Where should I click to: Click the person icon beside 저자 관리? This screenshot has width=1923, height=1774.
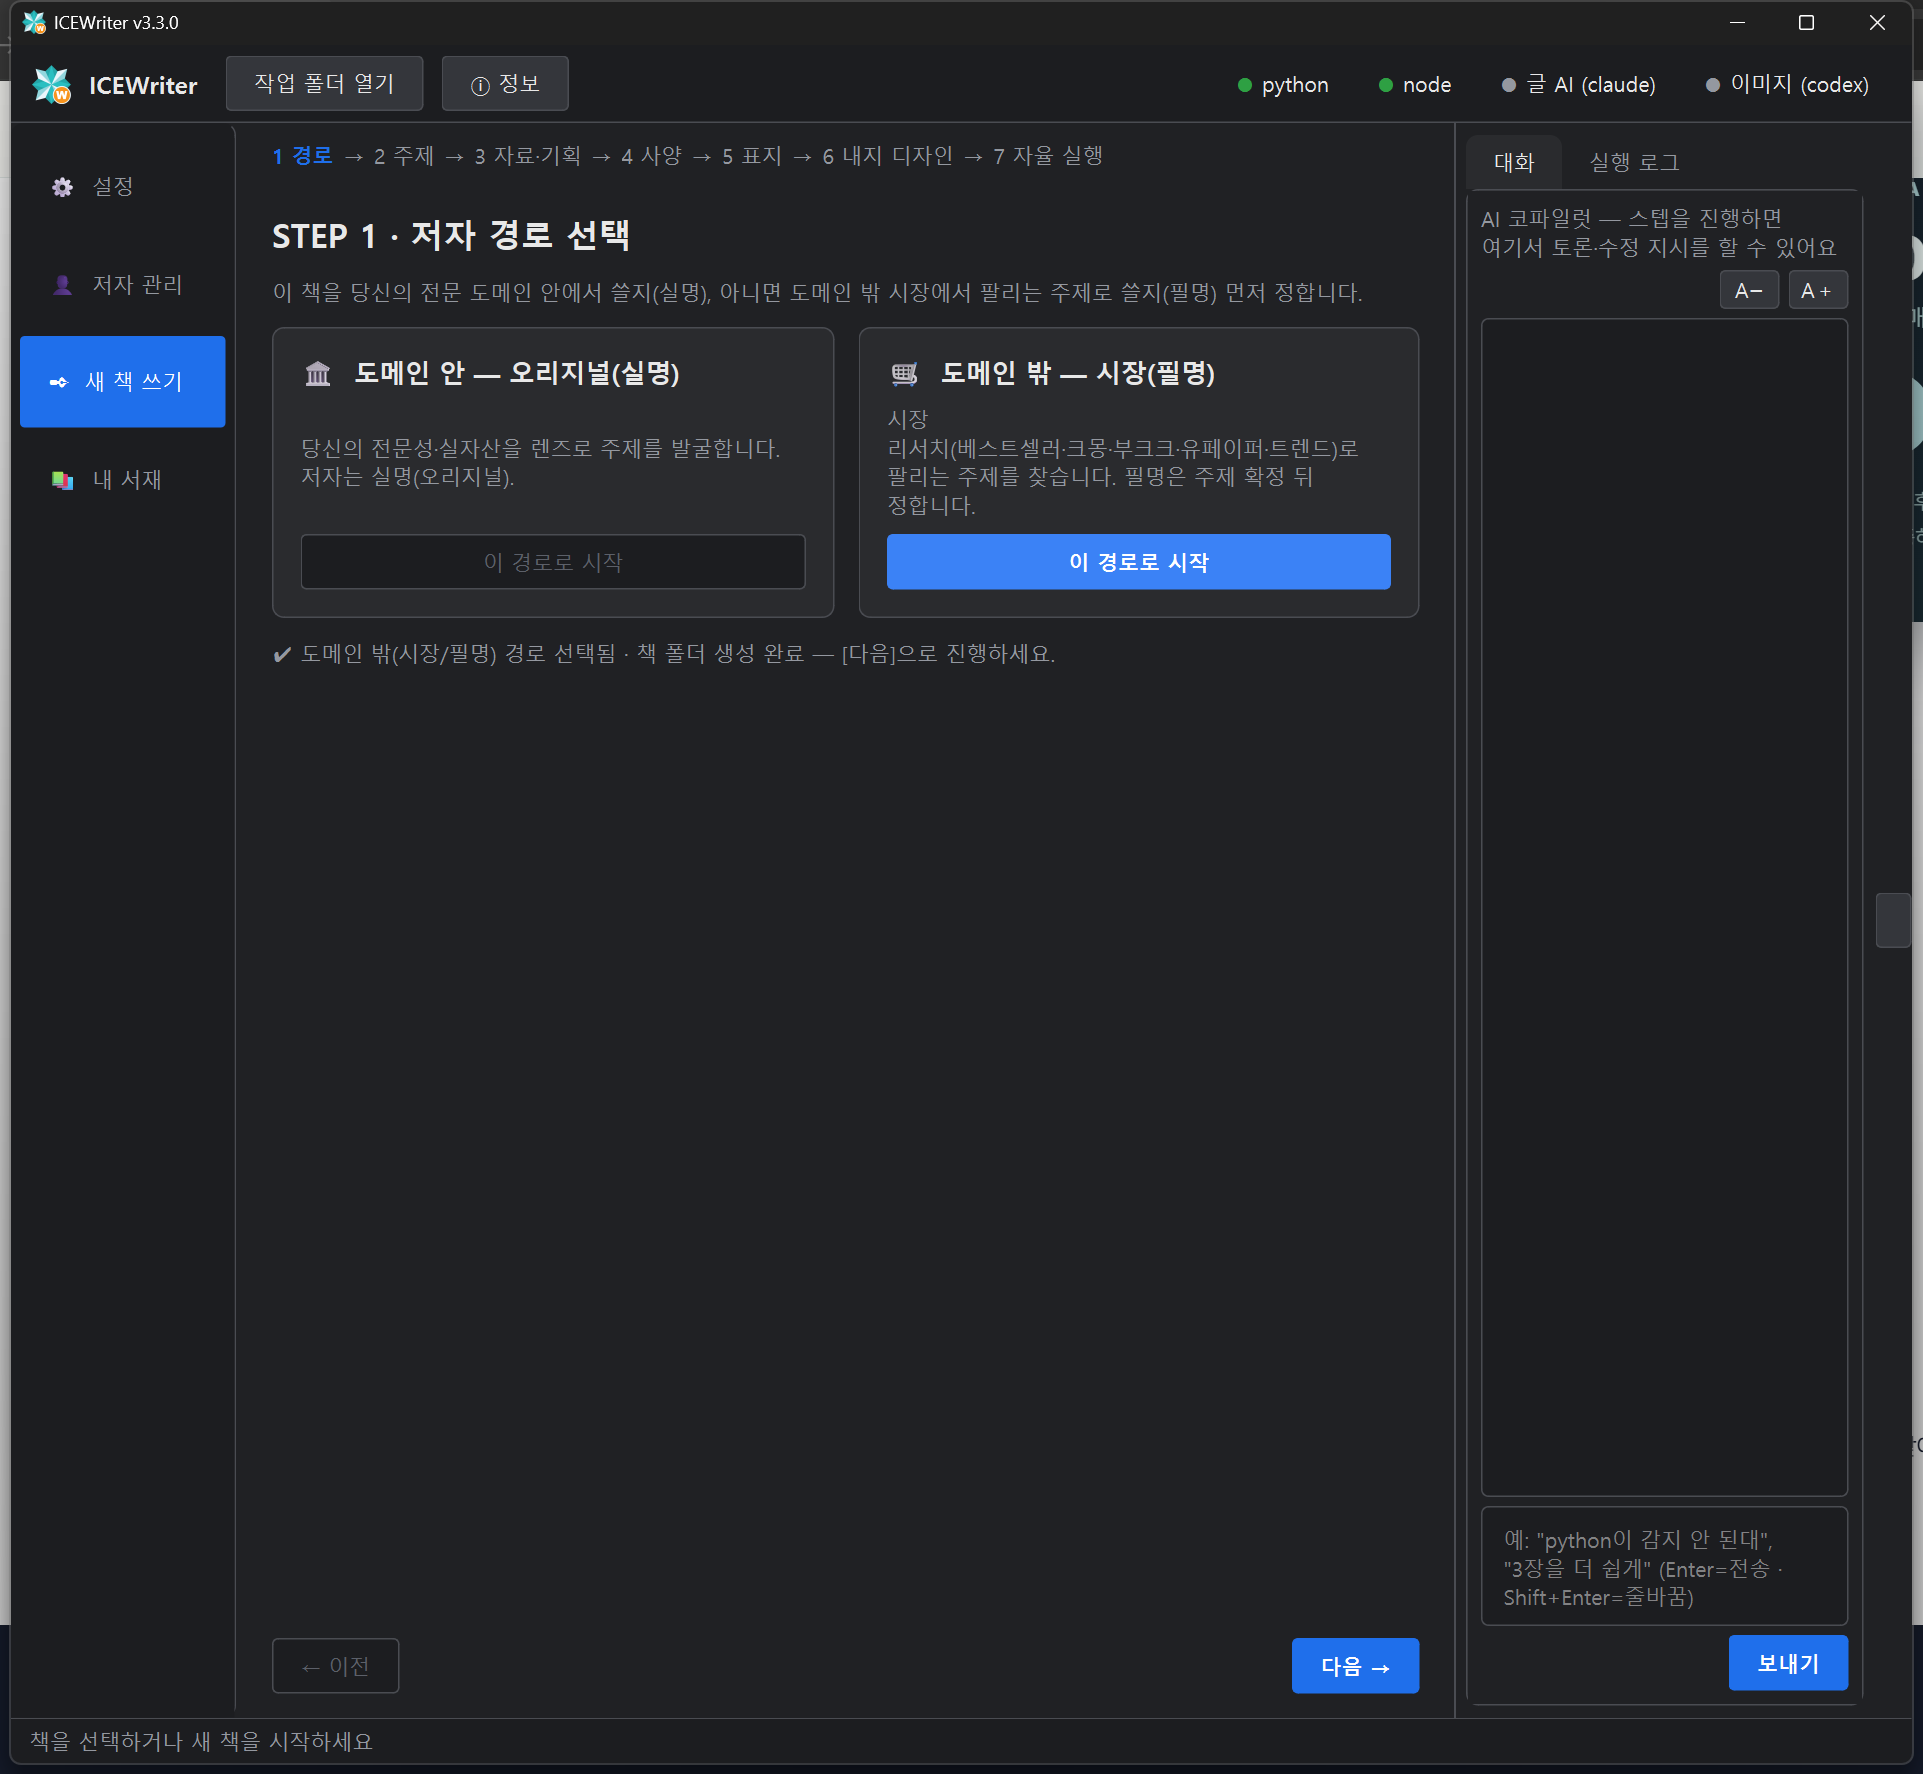62,285
